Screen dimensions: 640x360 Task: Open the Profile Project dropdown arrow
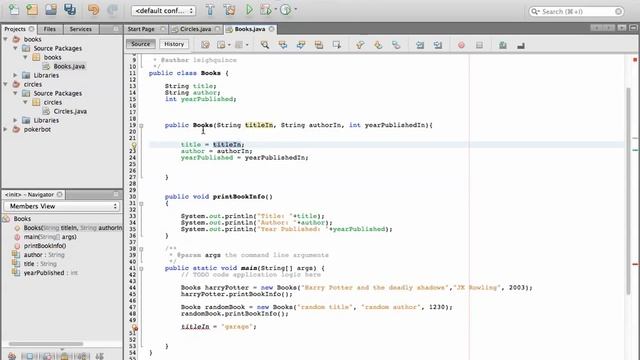296,10
